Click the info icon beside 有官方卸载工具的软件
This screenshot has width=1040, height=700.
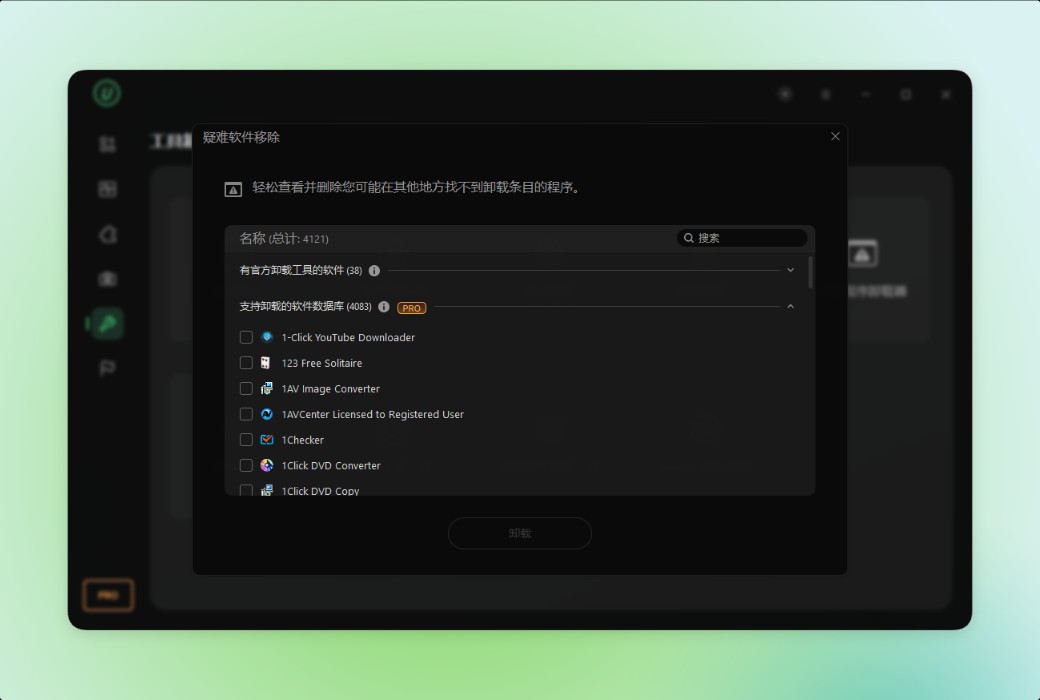pos(374,271)
